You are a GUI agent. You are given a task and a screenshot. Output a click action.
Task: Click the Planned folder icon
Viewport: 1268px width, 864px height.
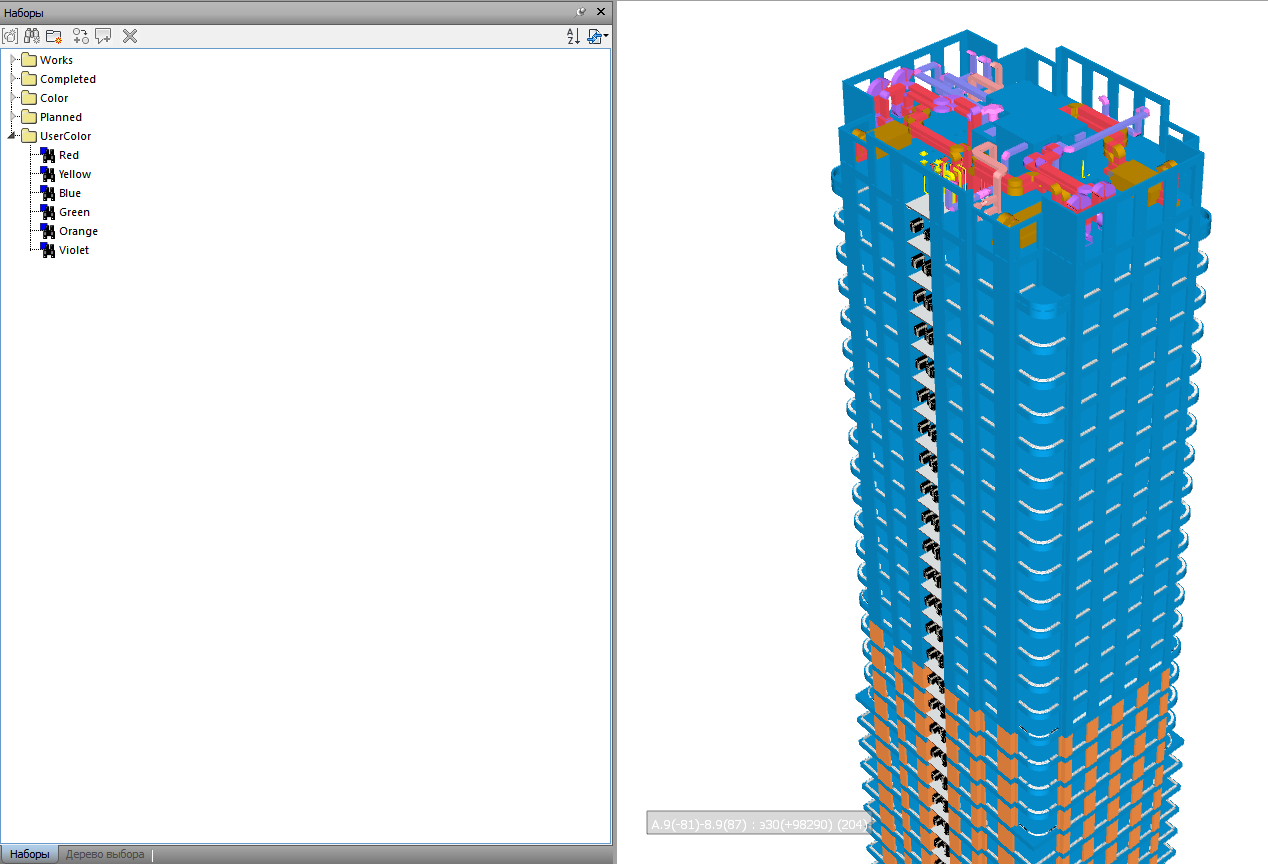(29, 117)
